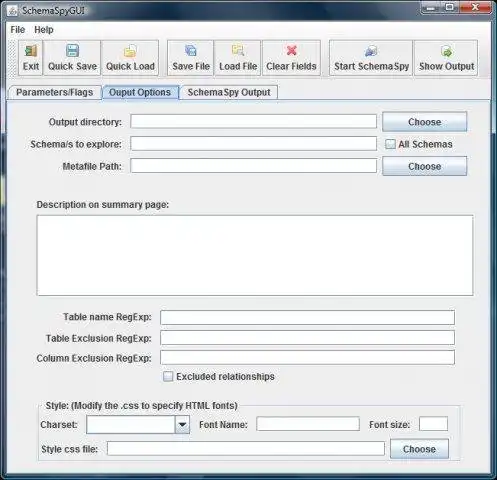Maximize the SchemaSpyGUI window

pyautogui.click(x=449, y=7)
